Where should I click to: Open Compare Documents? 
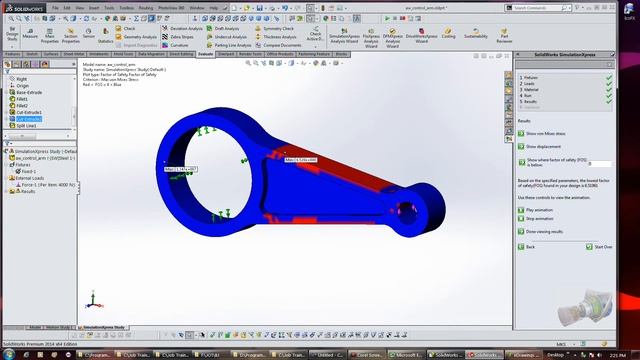click(x=278, y=45)
